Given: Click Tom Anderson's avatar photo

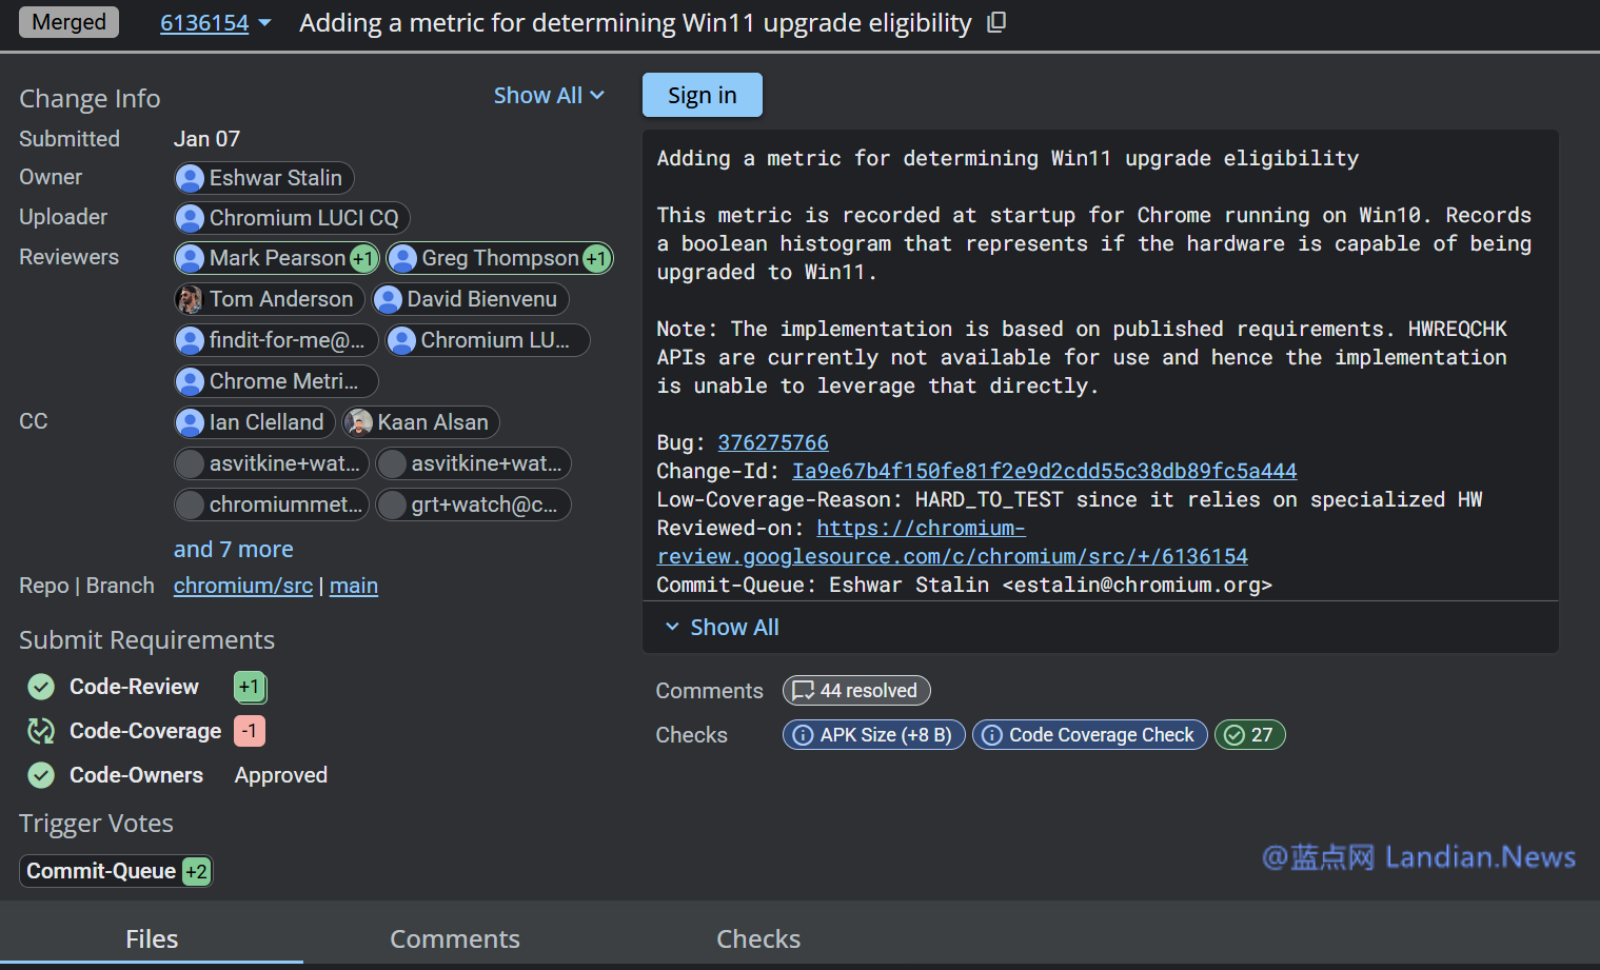Looking at the screenshot, I should click(189, 299).
